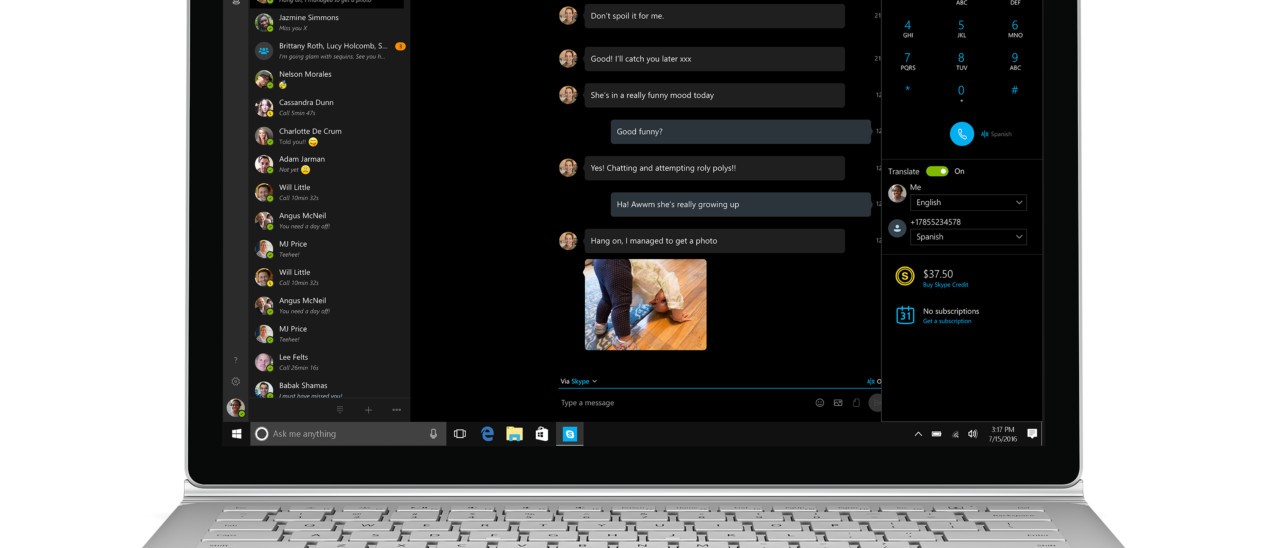Screen dimensions: 1280x548
Task: Open the Windows Store from taskbar
Action: (x=541, y=434)
